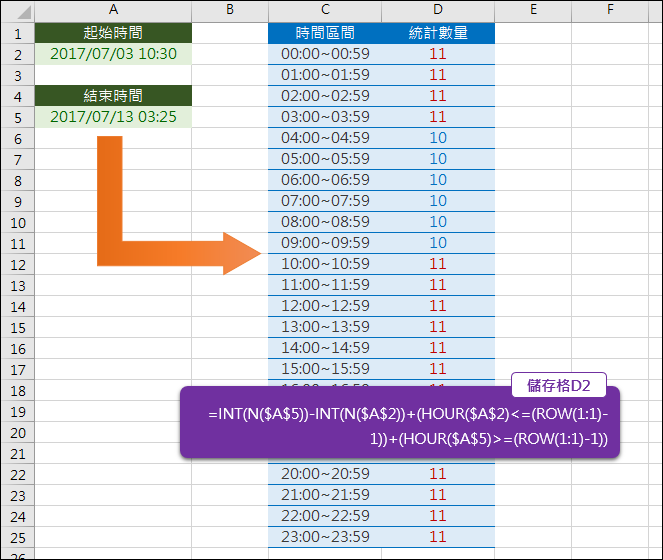Select the 09:00~09:59 cell
Image resolution: width=663 pixels, height=560 pixels.
[325, 243]
